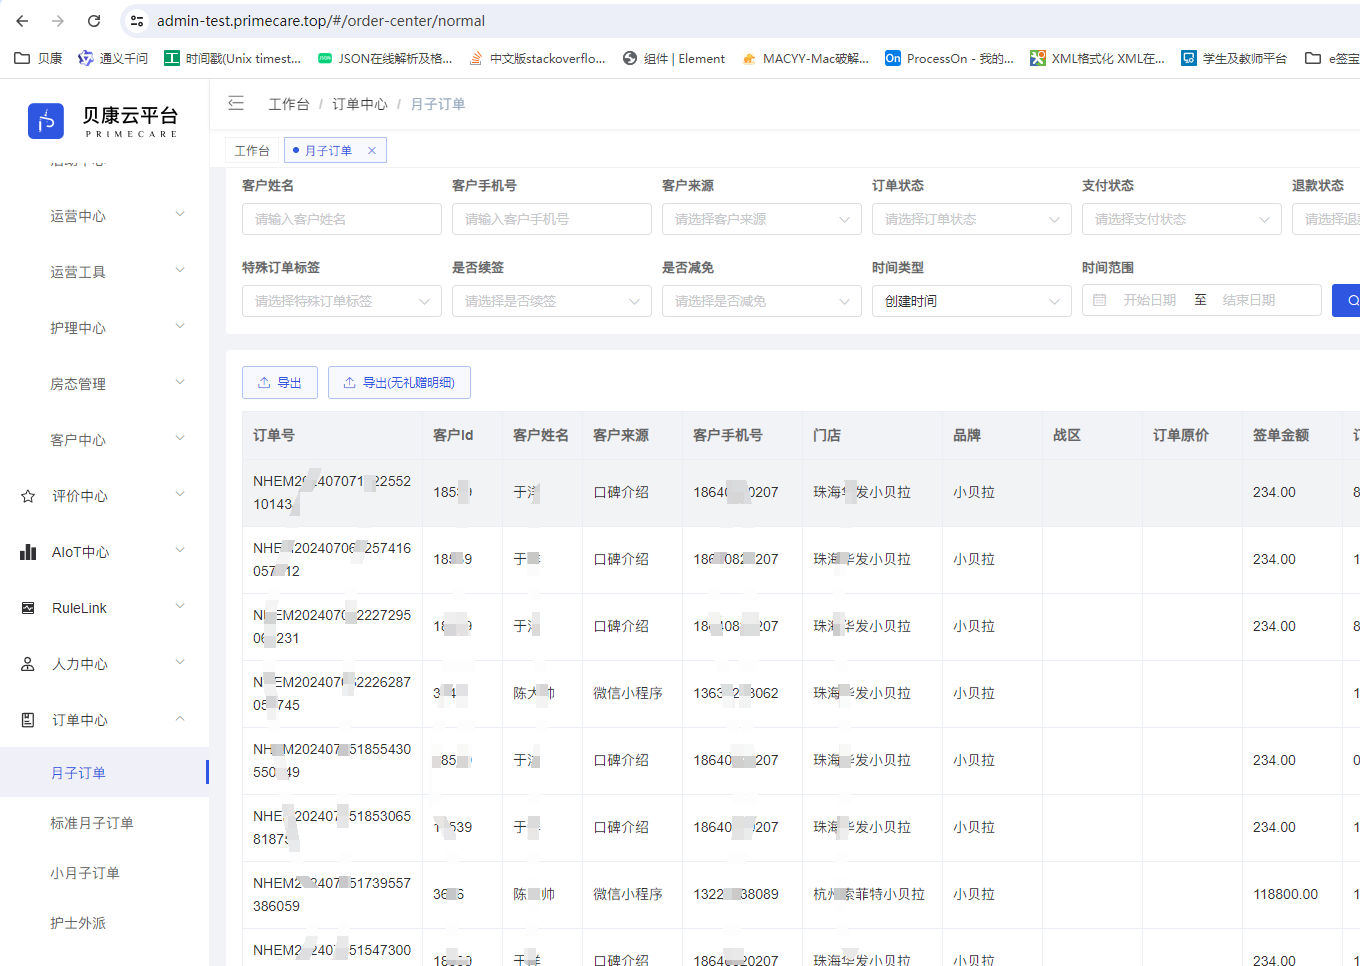Image resolution: width=1360 pixels, height=966 pixels.
Task: Collapse the sidebar with the hamburger icon
Action: 236,103
